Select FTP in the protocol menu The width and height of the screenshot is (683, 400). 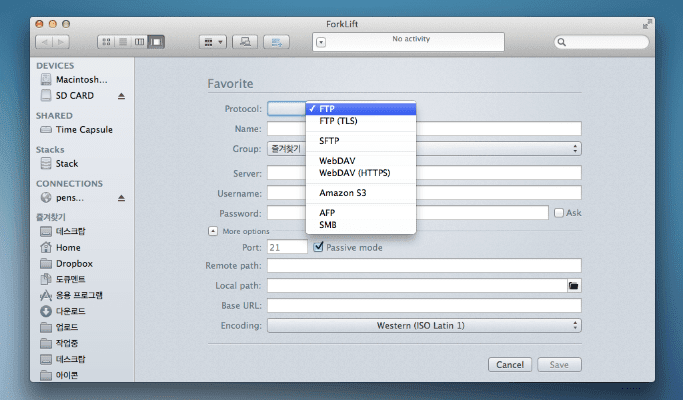point(361,109)
